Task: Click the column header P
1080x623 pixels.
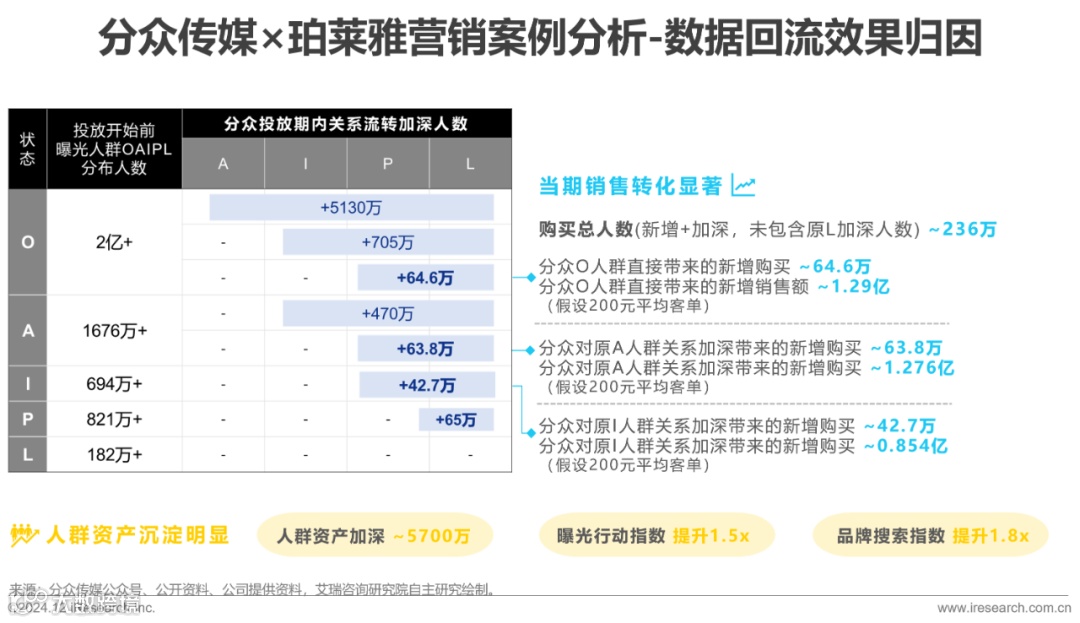Action: tap(388, 164)
